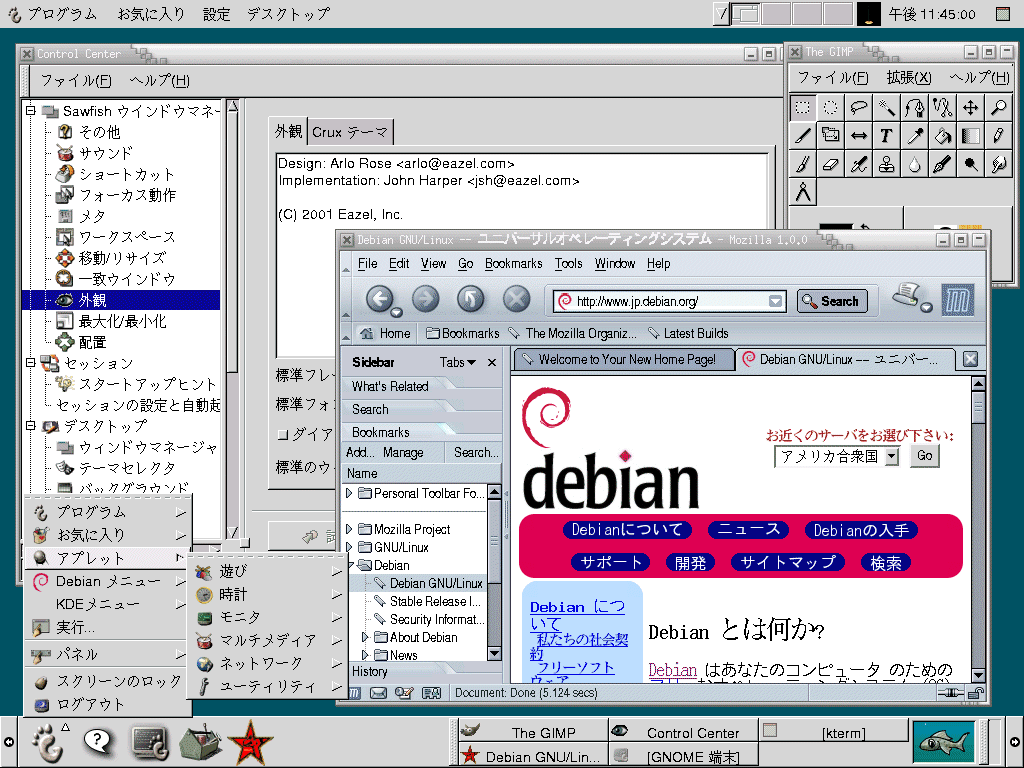Screen dimensions: 1024x768
Task: Click Home on Mozilla's personal toolbar
Action: [385, 333]
